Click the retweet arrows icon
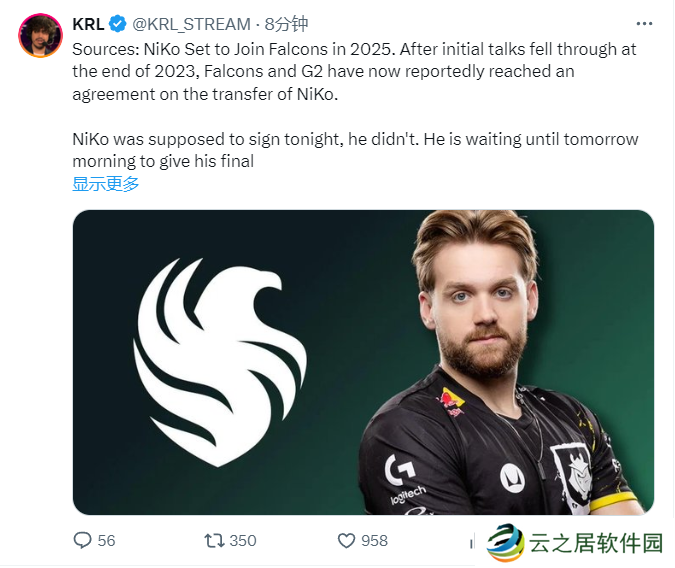This screenshot has width=675, height=568. 214,540
